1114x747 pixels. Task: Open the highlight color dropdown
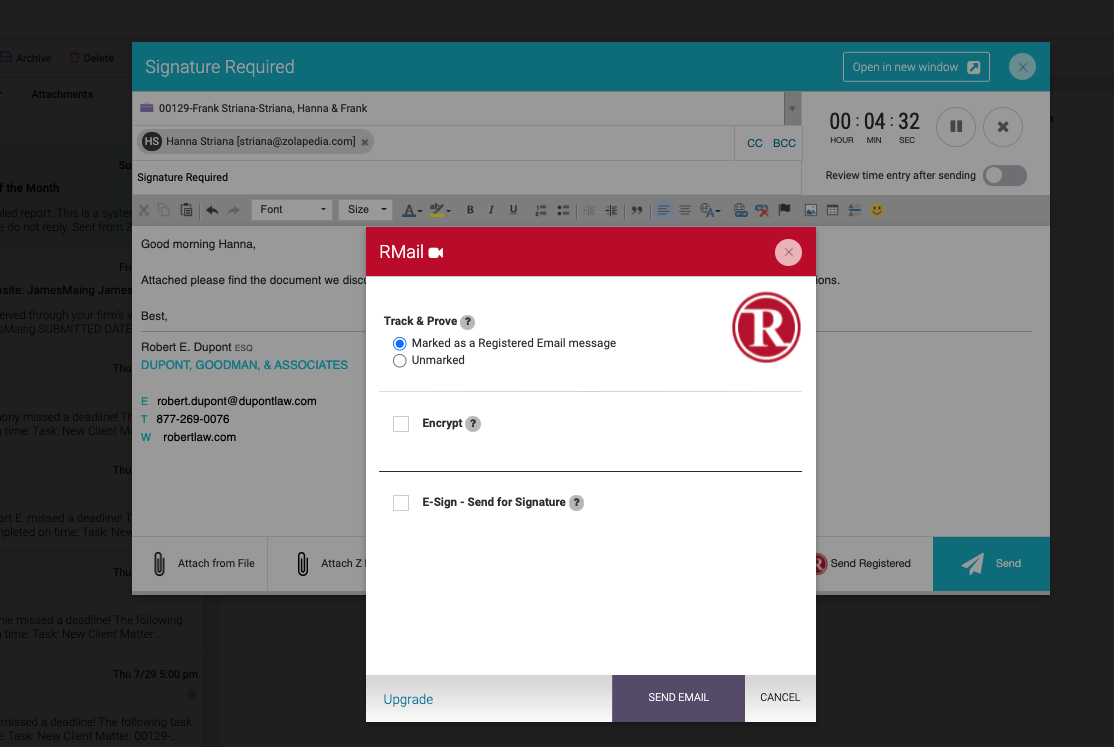pos(440,210)
